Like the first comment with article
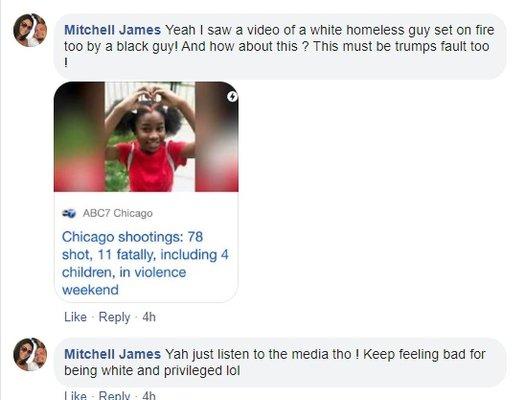The width and height of the screenshot is (525, 400). 75,317
